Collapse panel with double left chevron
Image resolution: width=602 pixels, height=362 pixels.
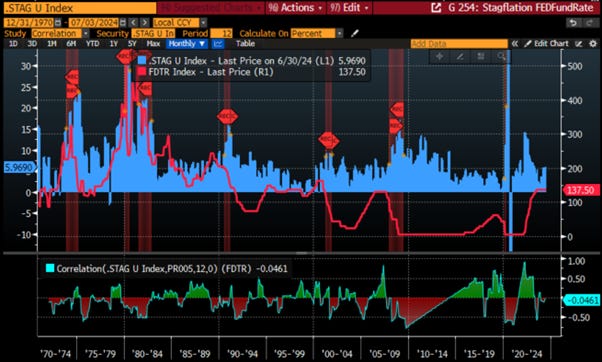click(515, 44)
